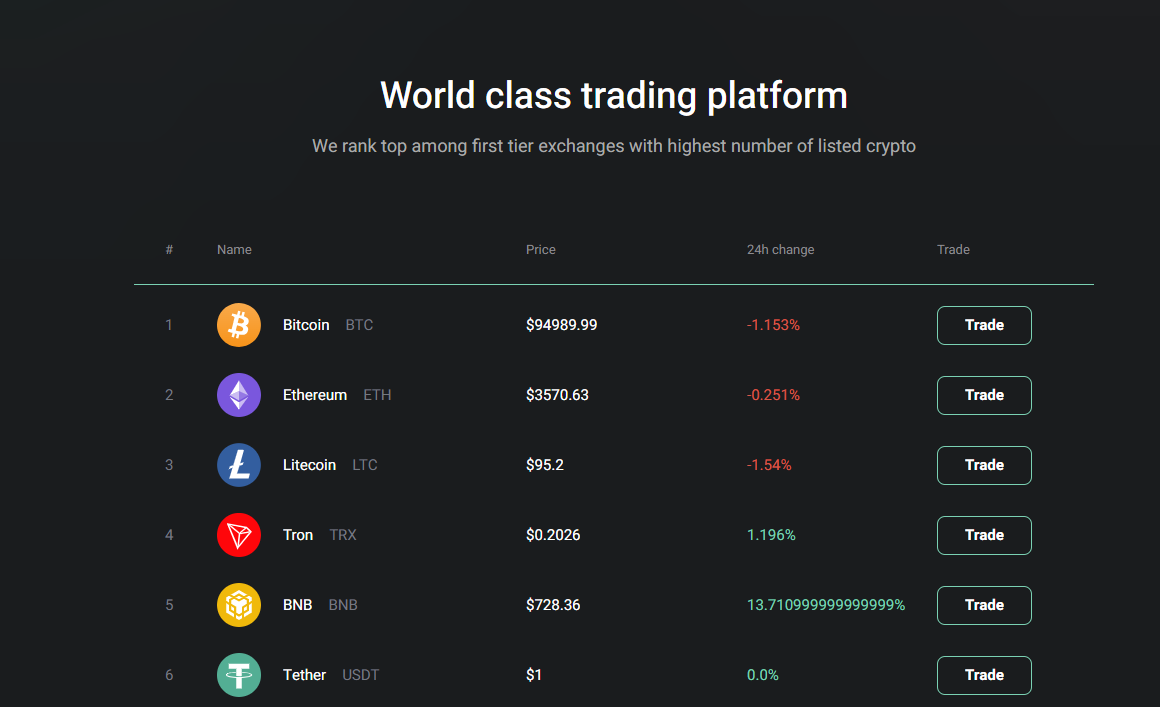
Task: Click the Ethereum coin icon
Action: pyautogui.click(x=238, y=395)
